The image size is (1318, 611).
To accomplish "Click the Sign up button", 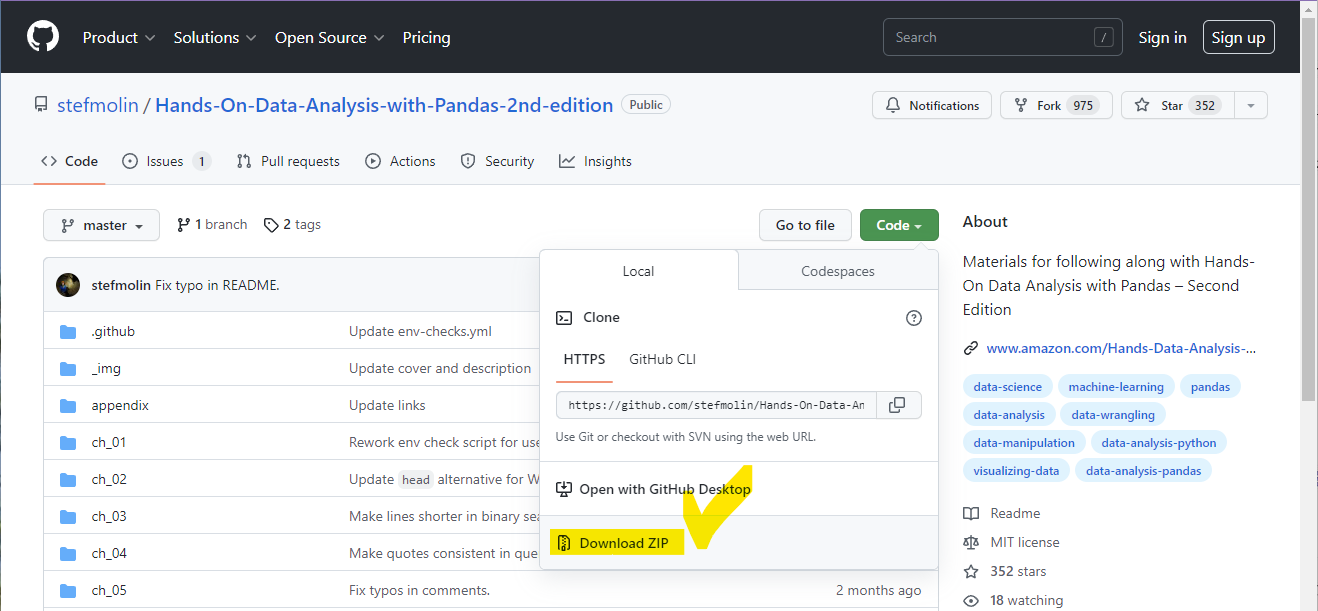I will (x=1238, y=37).
